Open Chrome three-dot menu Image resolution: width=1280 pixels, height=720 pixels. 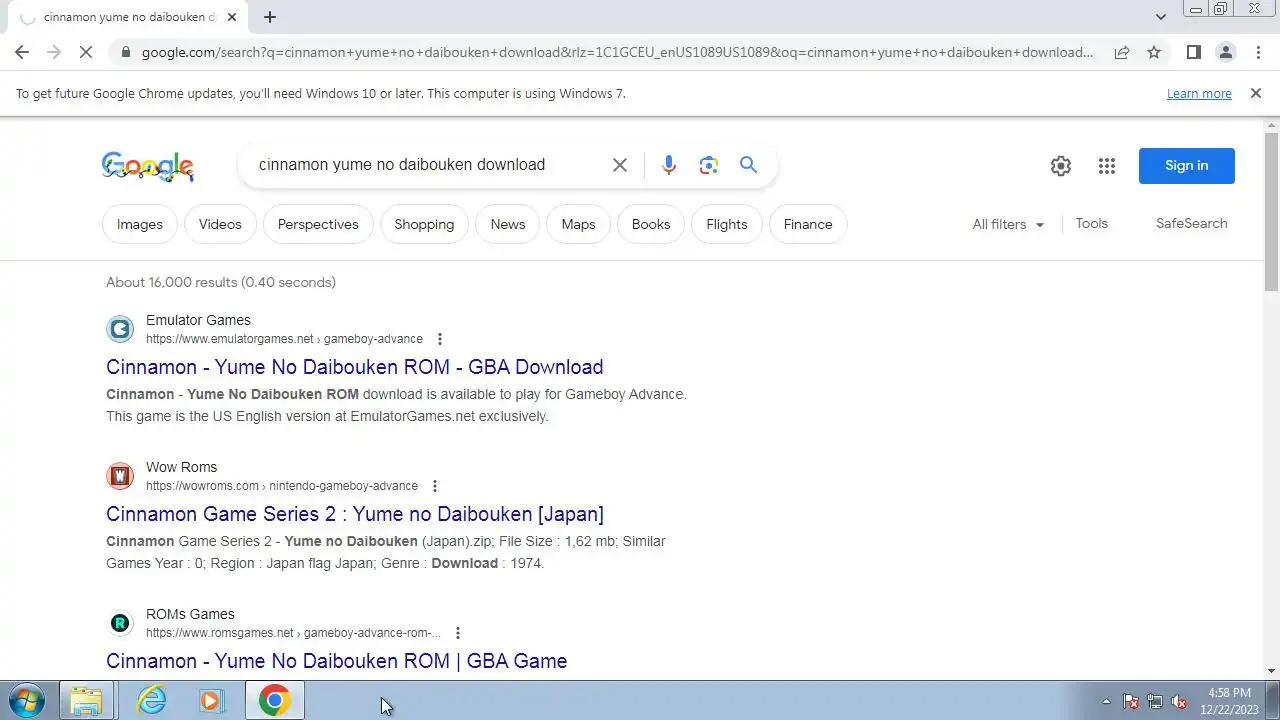[1257, 52]
